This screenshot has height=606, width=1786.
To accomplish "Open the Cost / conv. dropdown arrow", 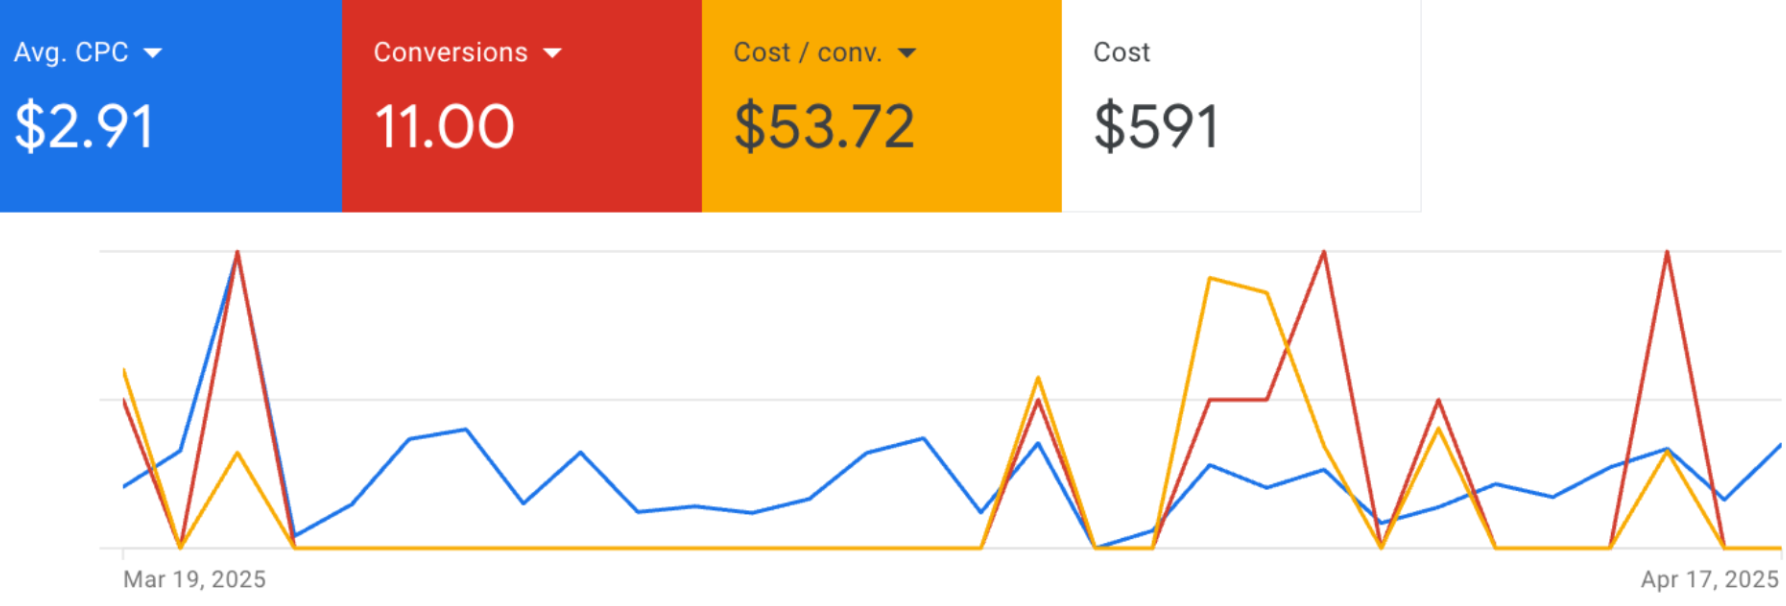I will coord(907,53).
